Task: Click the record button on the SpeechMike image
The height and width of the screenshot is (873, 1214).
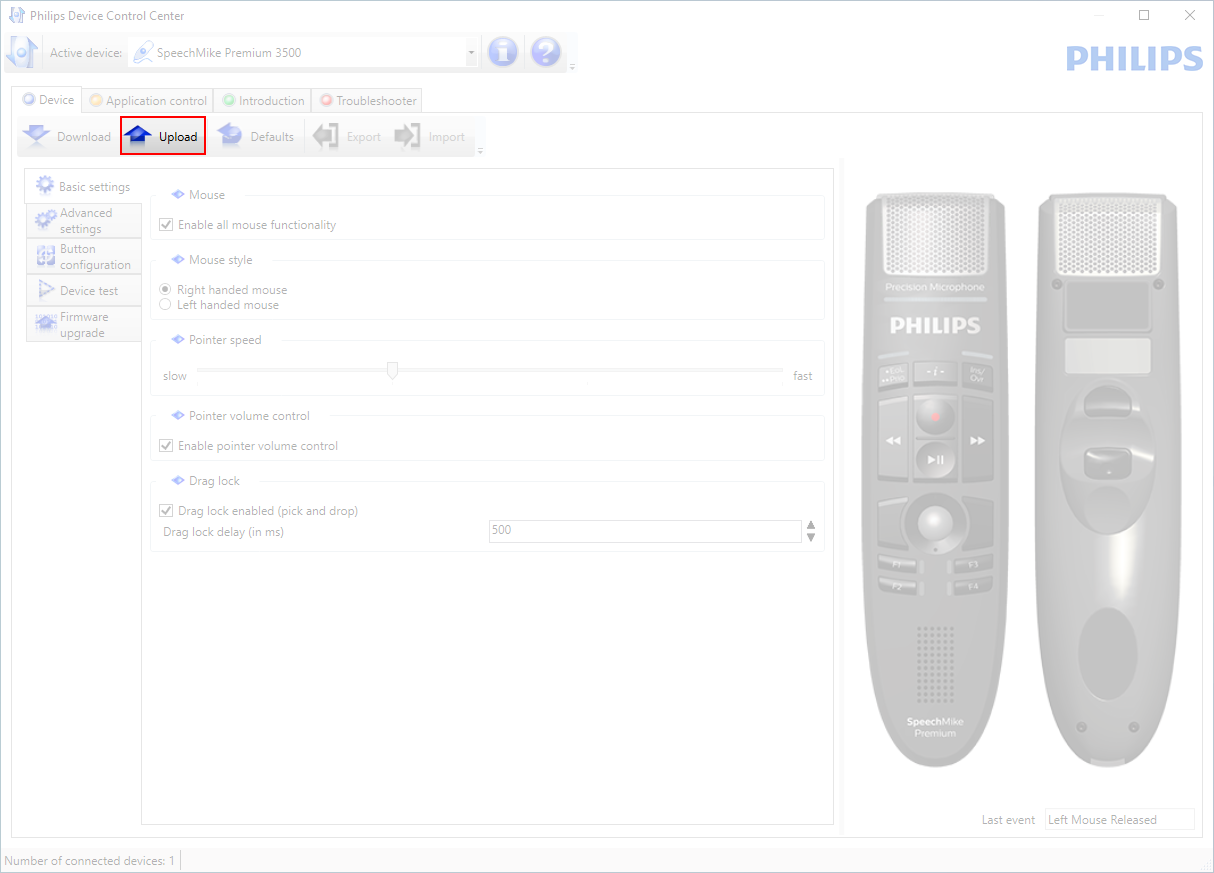Action: pyautogui.click(x=936, y=416)
